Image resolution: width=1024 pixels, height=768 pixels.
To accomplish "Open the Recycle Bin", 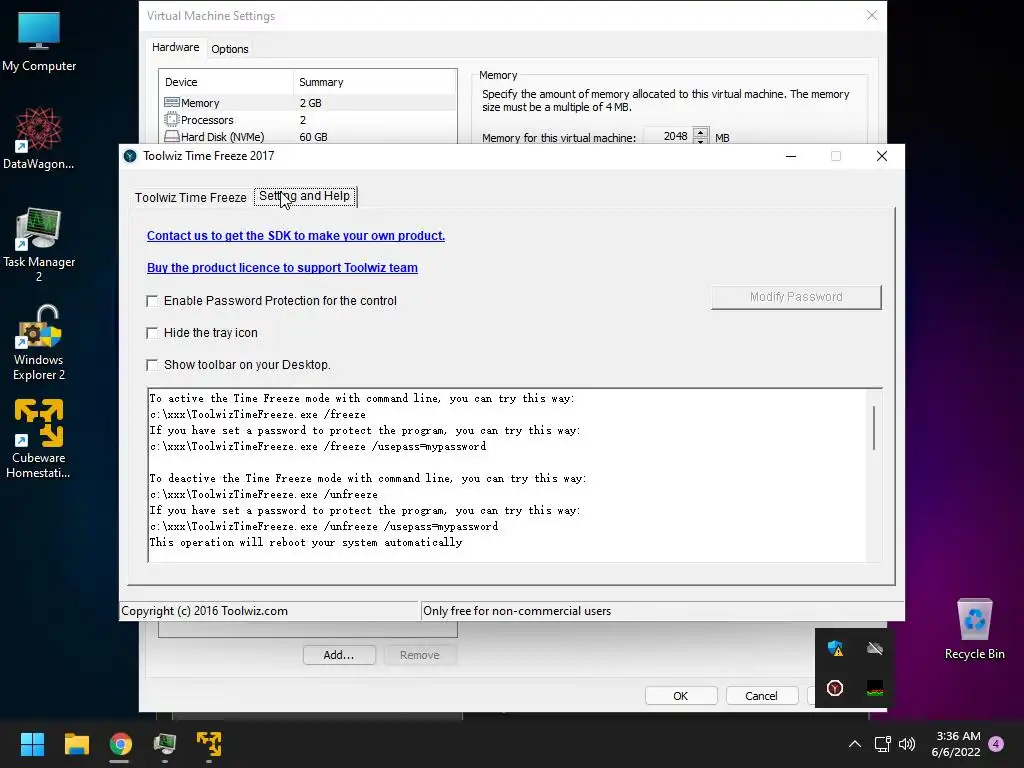I will tap(974, 630).
